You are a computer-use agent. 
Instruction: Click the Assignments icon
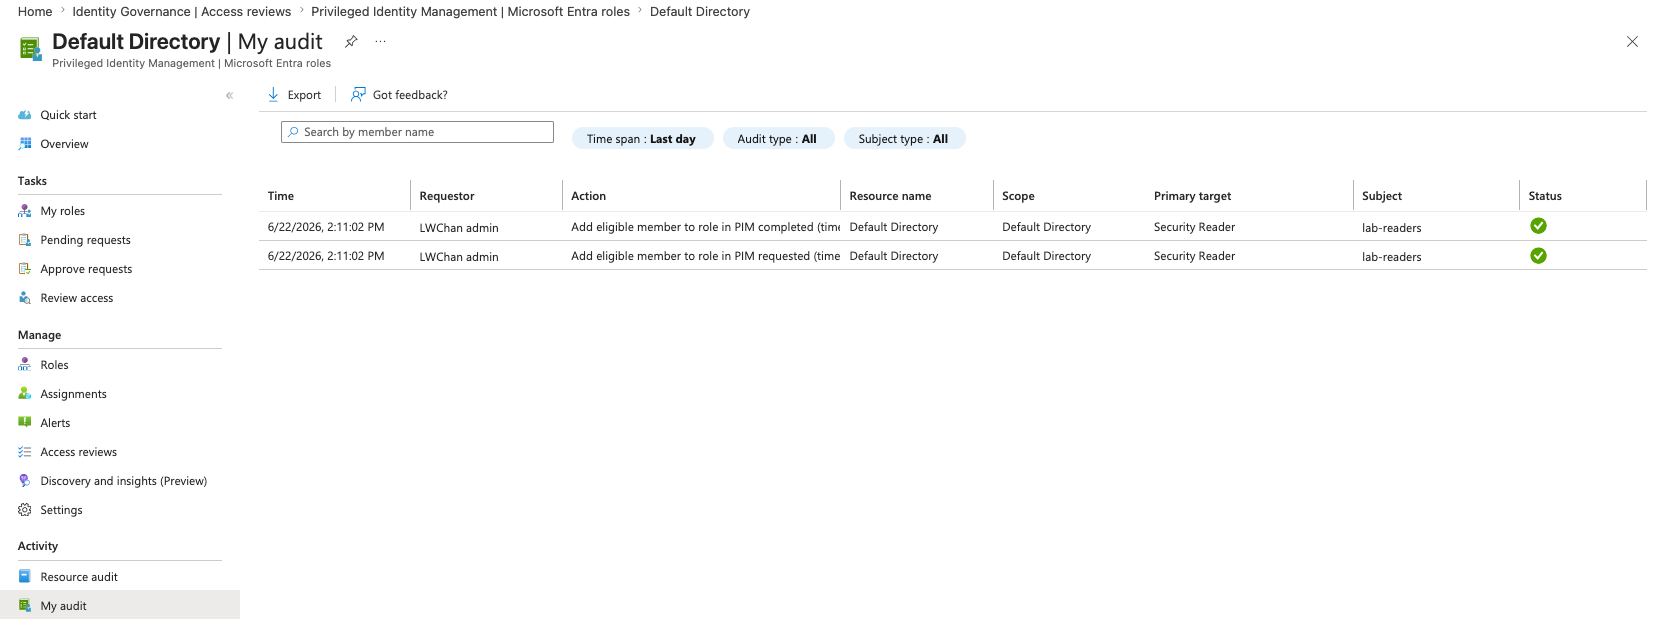pyautogui.click(x=25, y=394)
